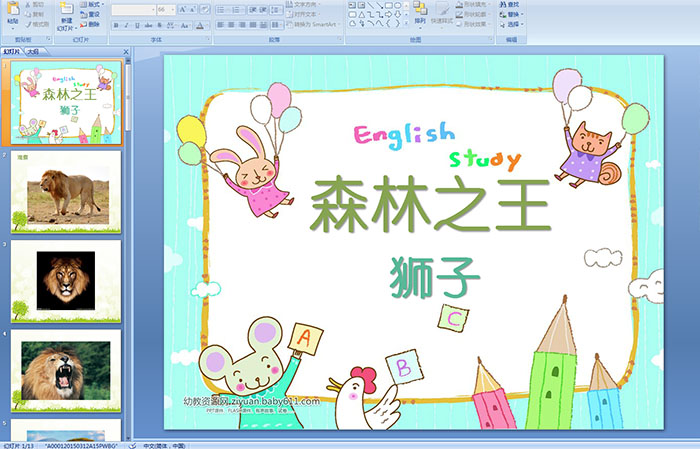Toggle bold formatting
The height and width of the screenshot is (449, 700).
(x=116, y=24)
